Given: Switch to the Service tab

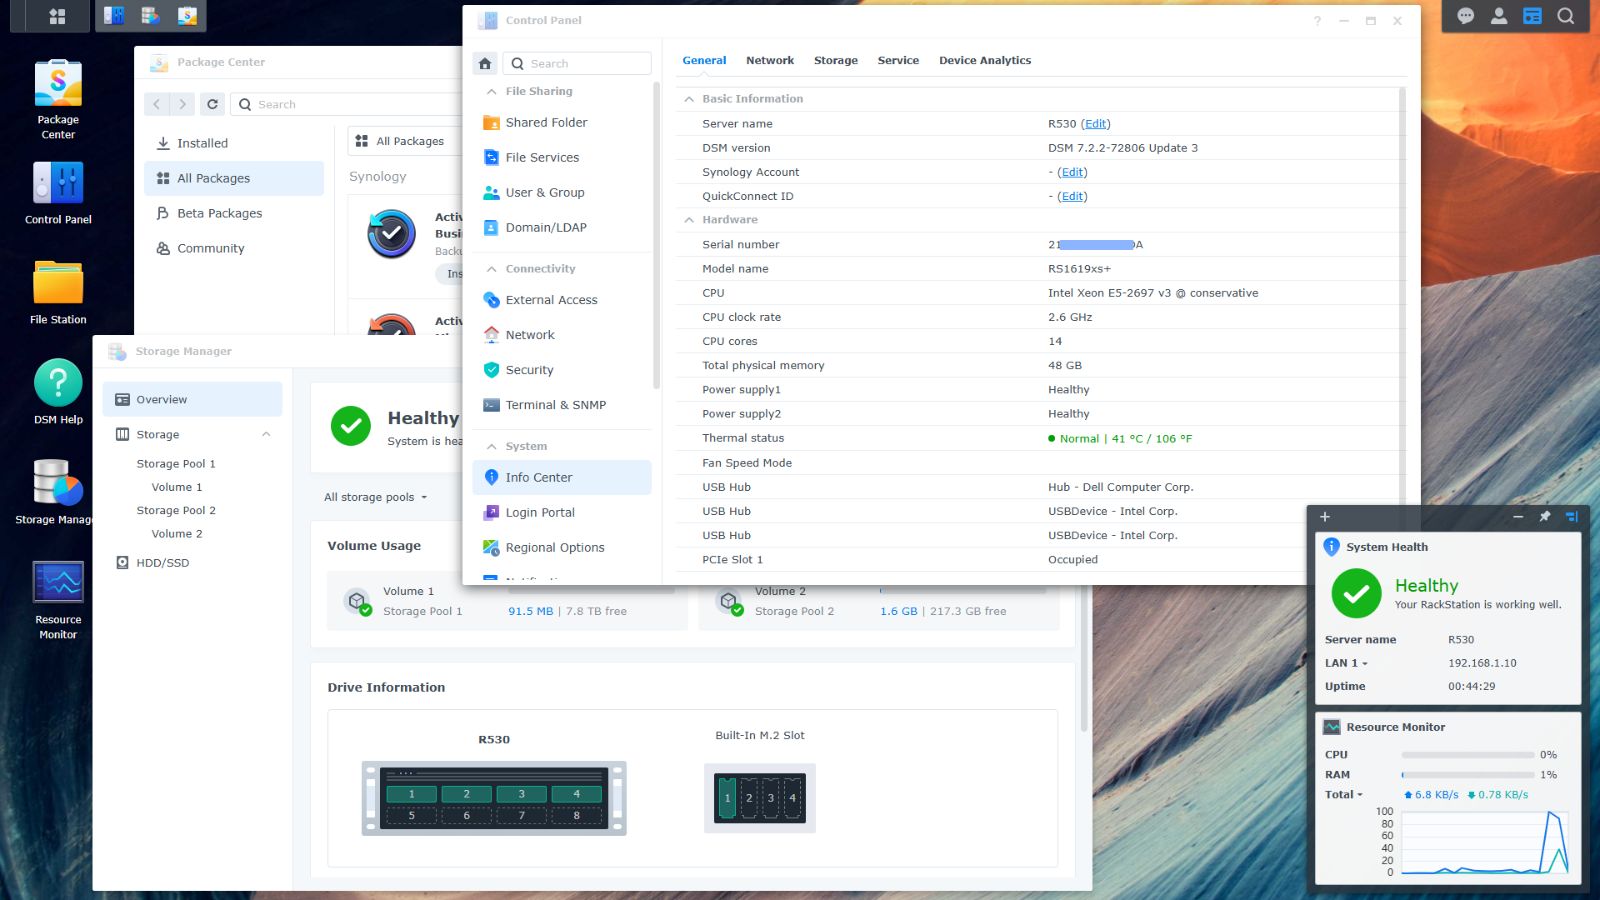Looking at the screenshot, I should coord(898,60).
